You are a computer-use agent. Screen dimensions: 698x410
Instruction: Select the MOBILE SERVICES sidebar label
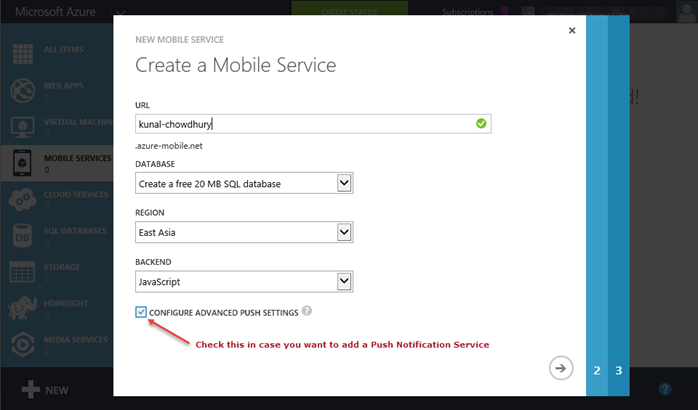(x=78, y=158)
